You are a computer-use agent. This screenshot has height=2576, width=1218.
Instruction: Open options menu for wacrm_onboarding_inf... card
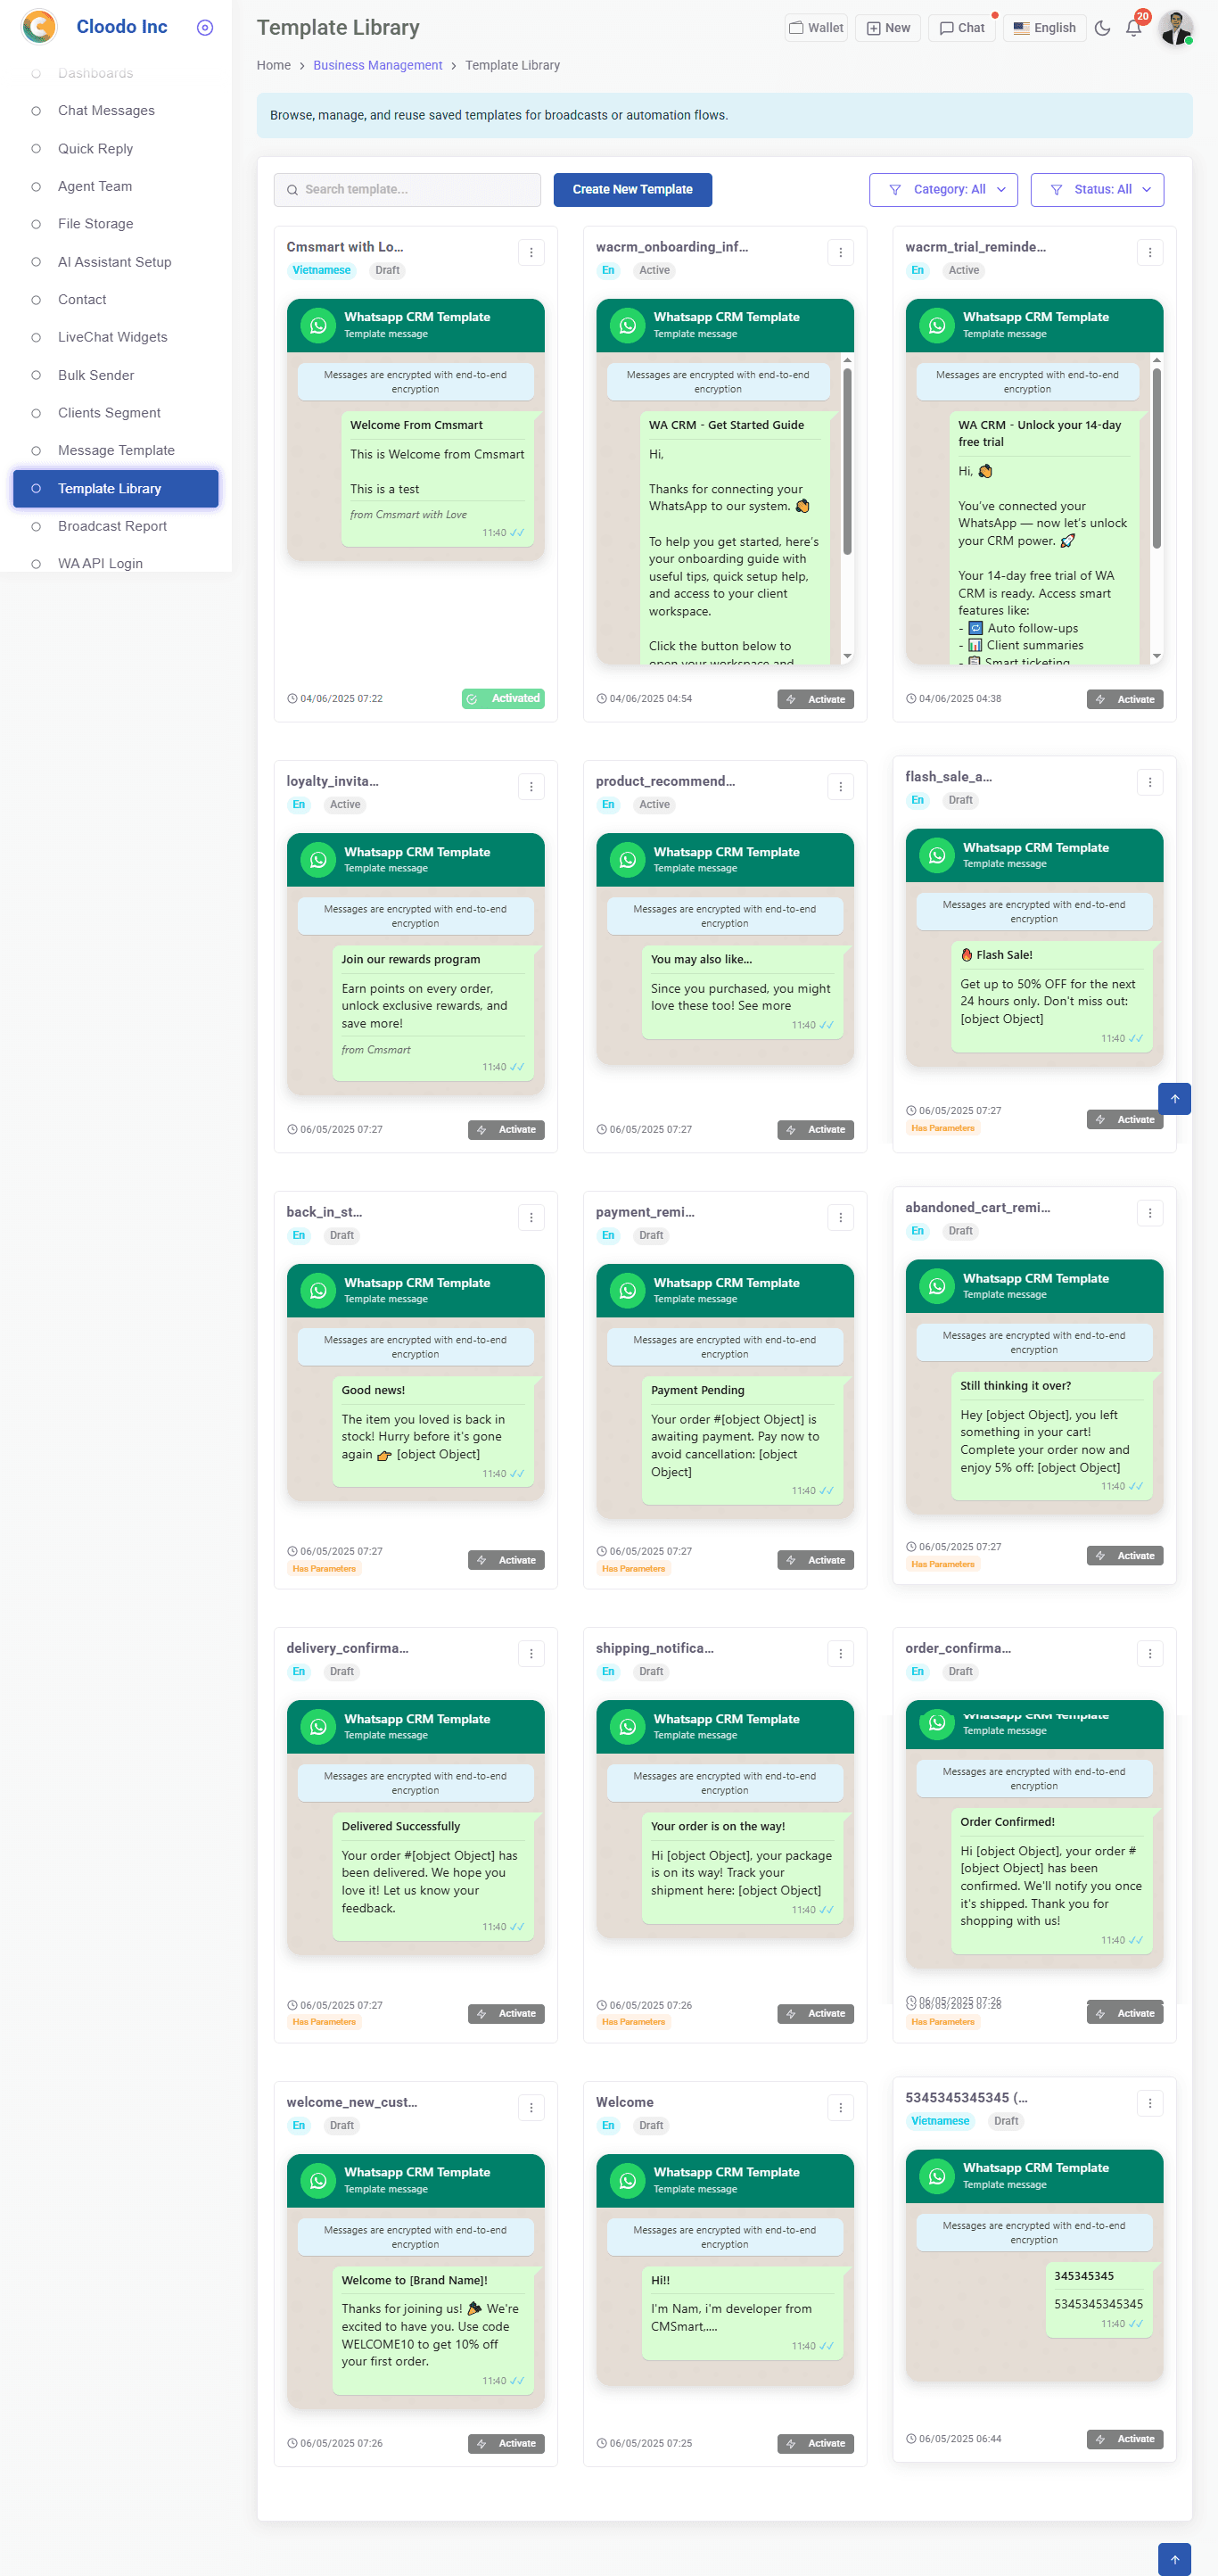click(x=840, y=253)
